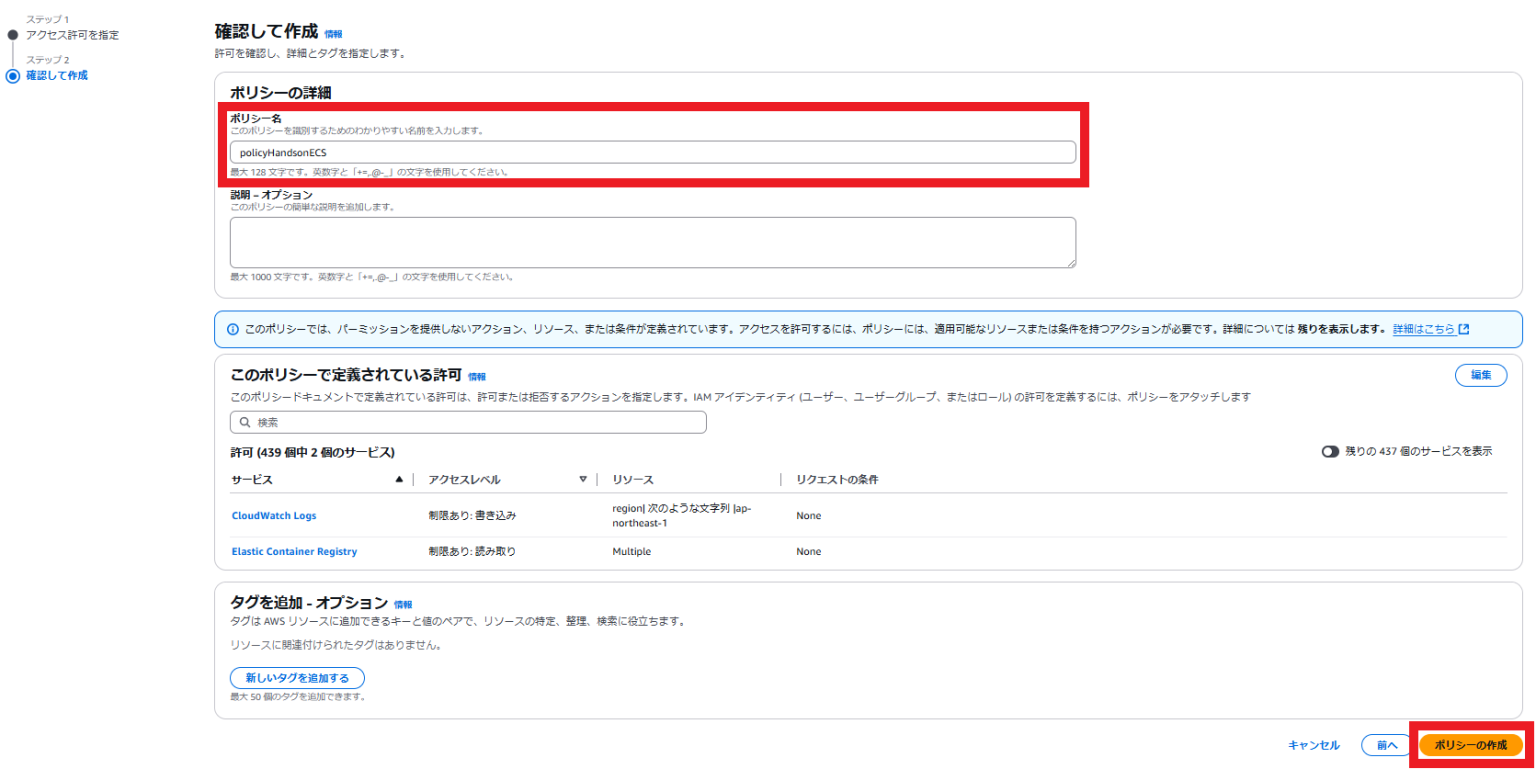Click ポリシーの作成 to create the policy

pos(1470,744)
